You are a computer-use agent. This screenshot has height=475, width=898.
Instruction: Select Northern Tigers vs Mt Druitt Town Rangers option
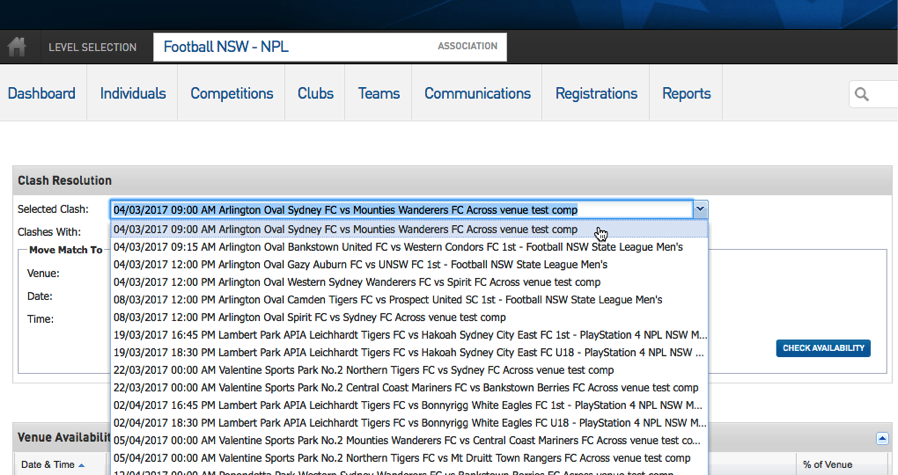(x=409, y=458)
